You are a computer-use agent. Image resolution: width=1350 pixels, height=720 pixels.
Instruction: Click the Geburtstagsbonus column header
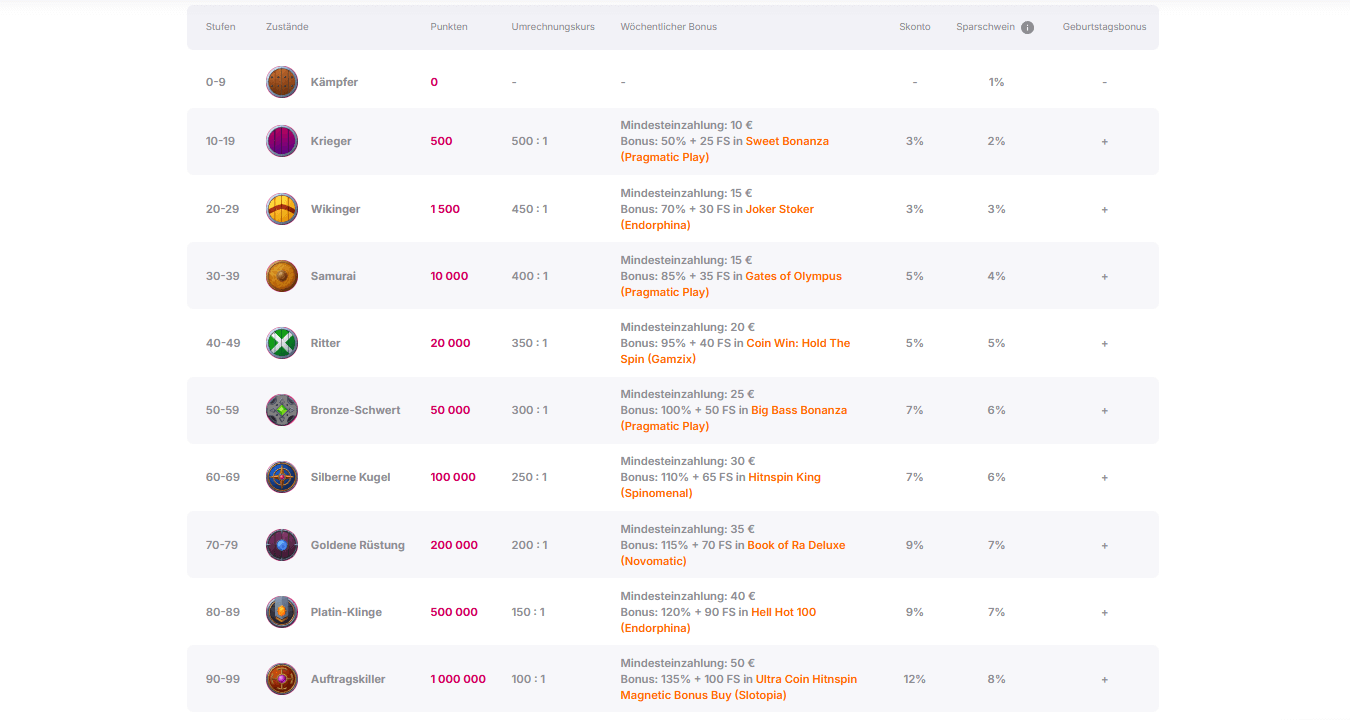tap(1104, 27)
